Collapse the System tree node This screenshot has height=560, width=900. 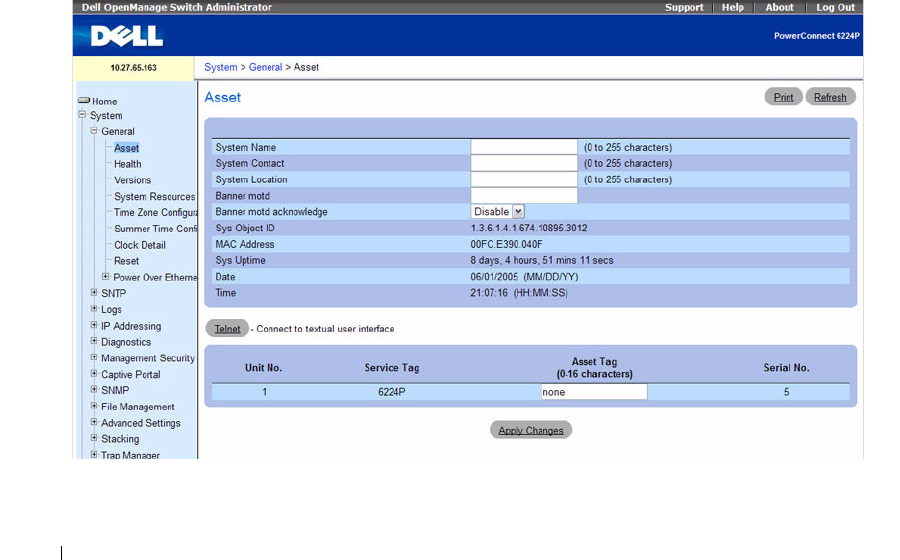tap(82, 115)
